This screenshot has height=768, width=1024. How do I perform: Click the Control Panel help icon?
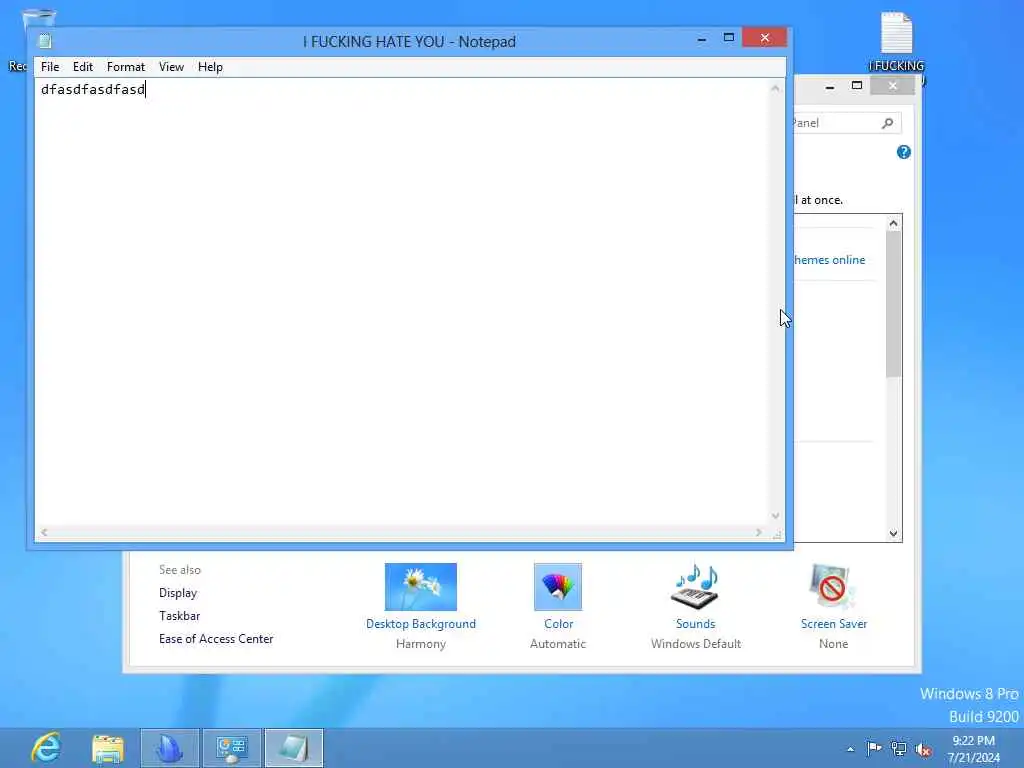coord(903,152)
